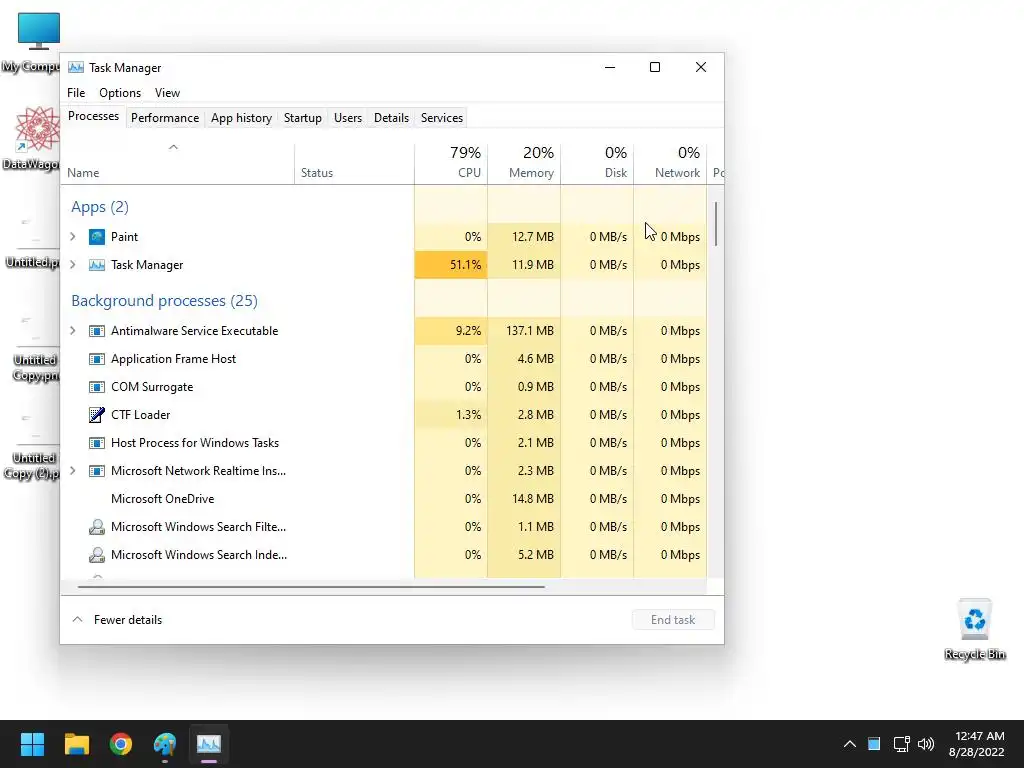Select the DataWagon desktop shortcut

pos(31,138)
